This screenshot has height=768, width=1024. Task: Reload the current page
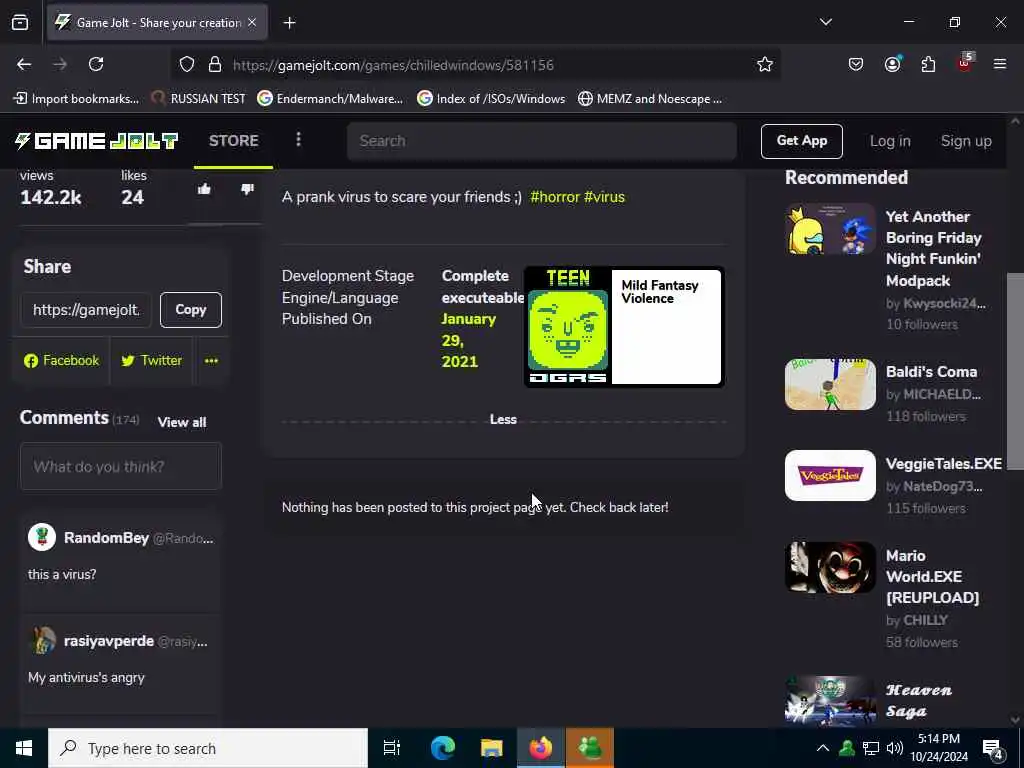pyautogui.click(x=96, y=64)
